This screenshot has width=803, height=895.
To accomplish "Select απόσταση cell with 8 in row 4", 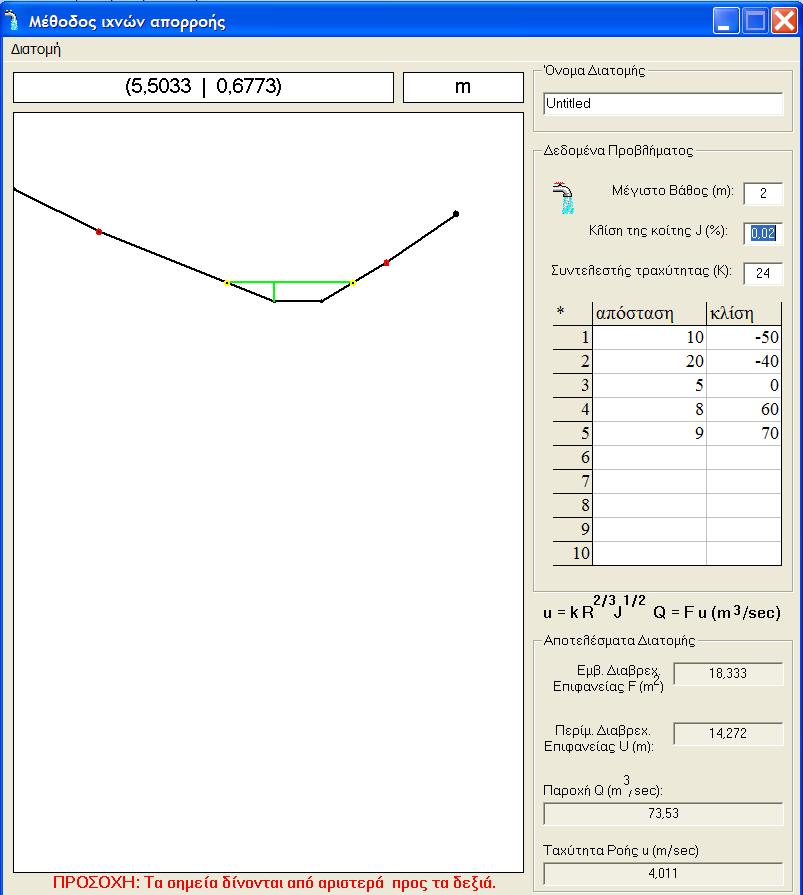I will point(649,409).
